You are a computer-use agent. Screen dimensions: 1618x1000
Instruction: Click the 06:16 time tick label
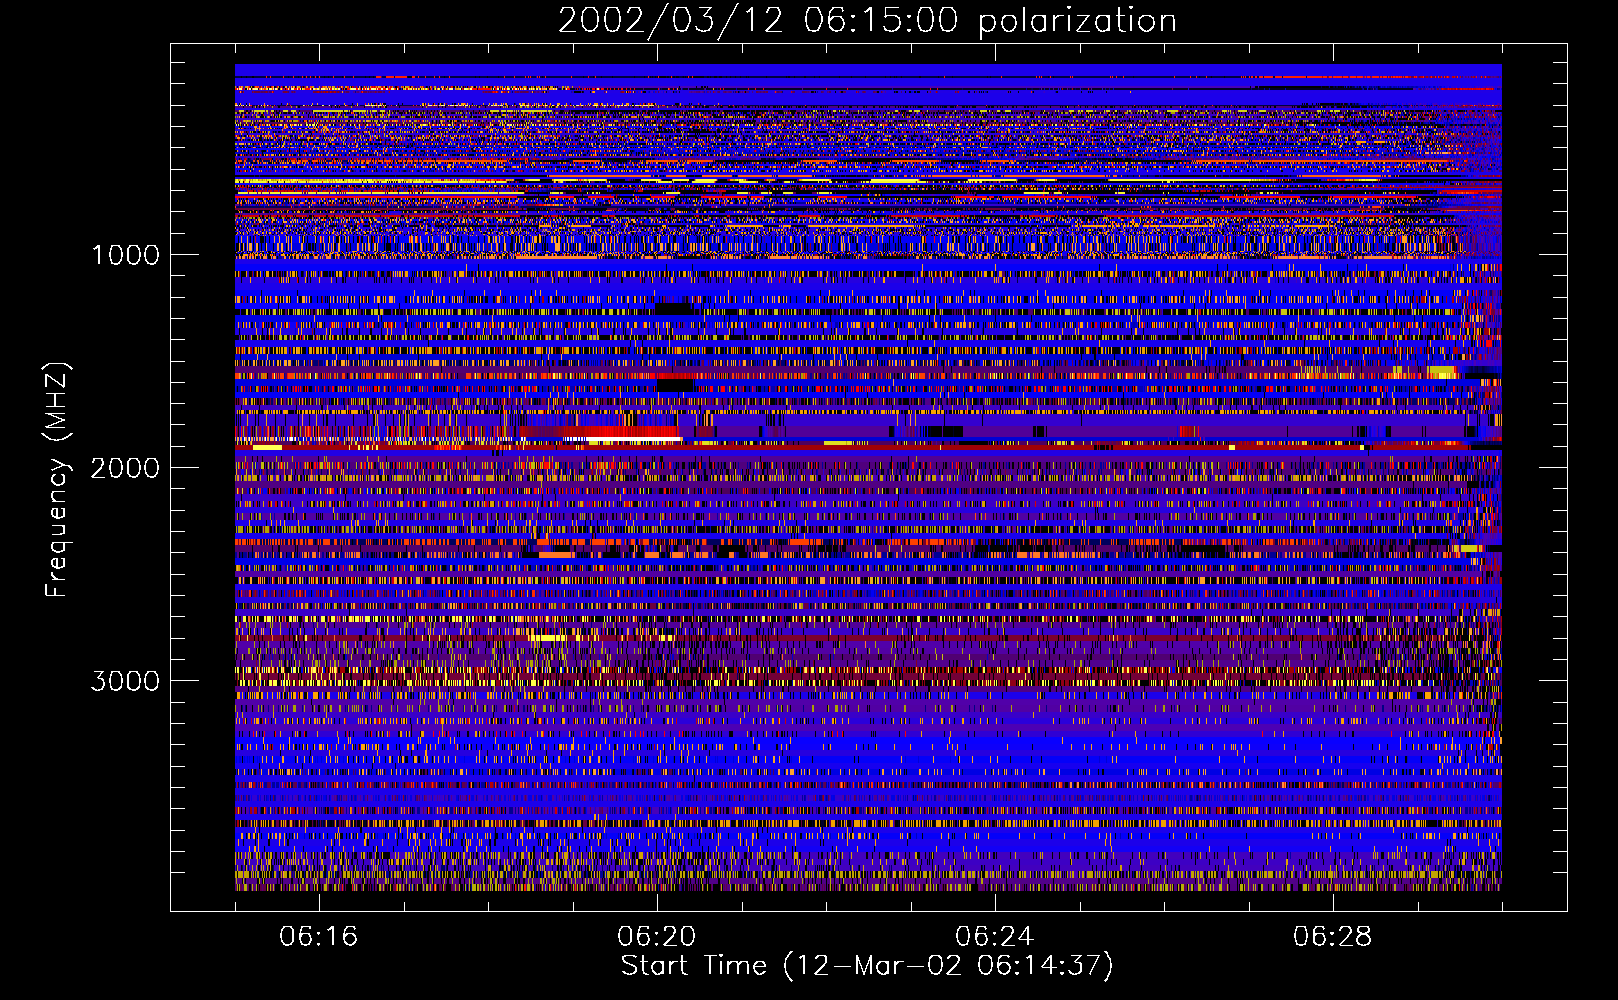(x=319, y=937)
